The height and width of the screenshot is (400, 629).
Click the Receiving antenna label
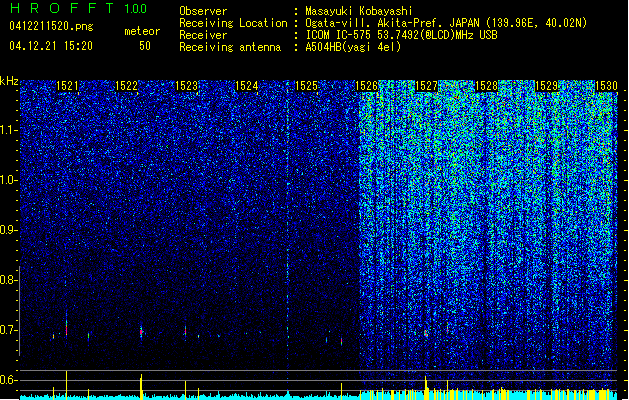pyautogui.click(x=230, y=47)
